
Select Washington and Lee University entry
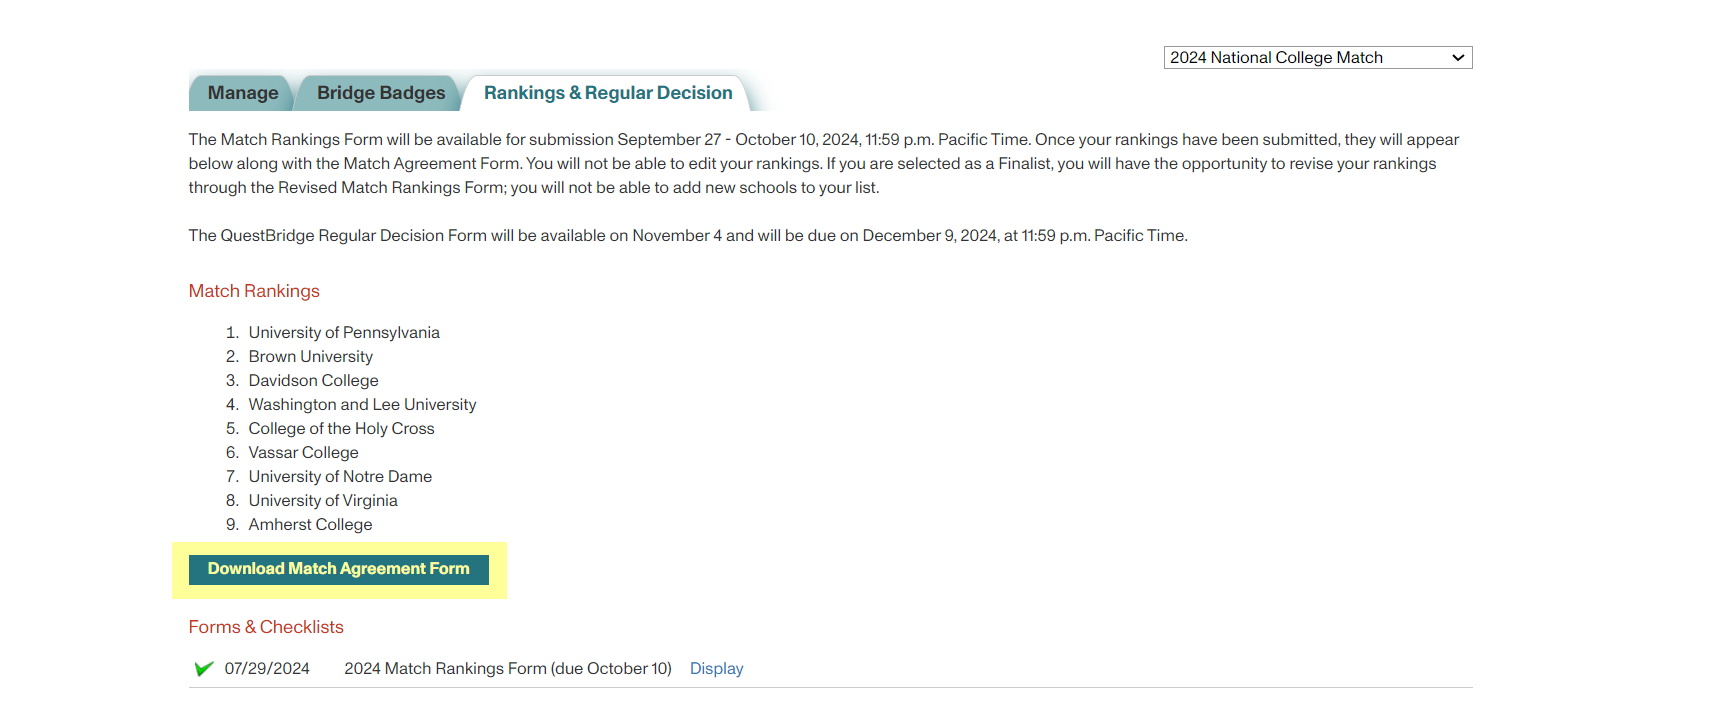(x=362, y=404)
